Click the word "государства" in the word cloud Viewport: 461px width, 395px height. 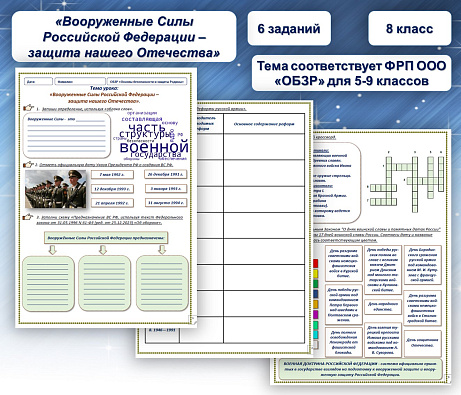coord(156,155)
